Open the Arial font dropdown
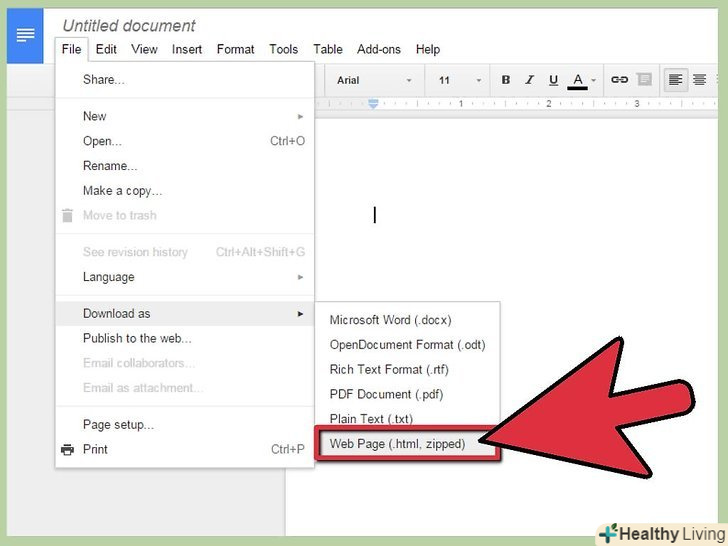The width and height of the screenshot is (728, 546). point(374,80)
